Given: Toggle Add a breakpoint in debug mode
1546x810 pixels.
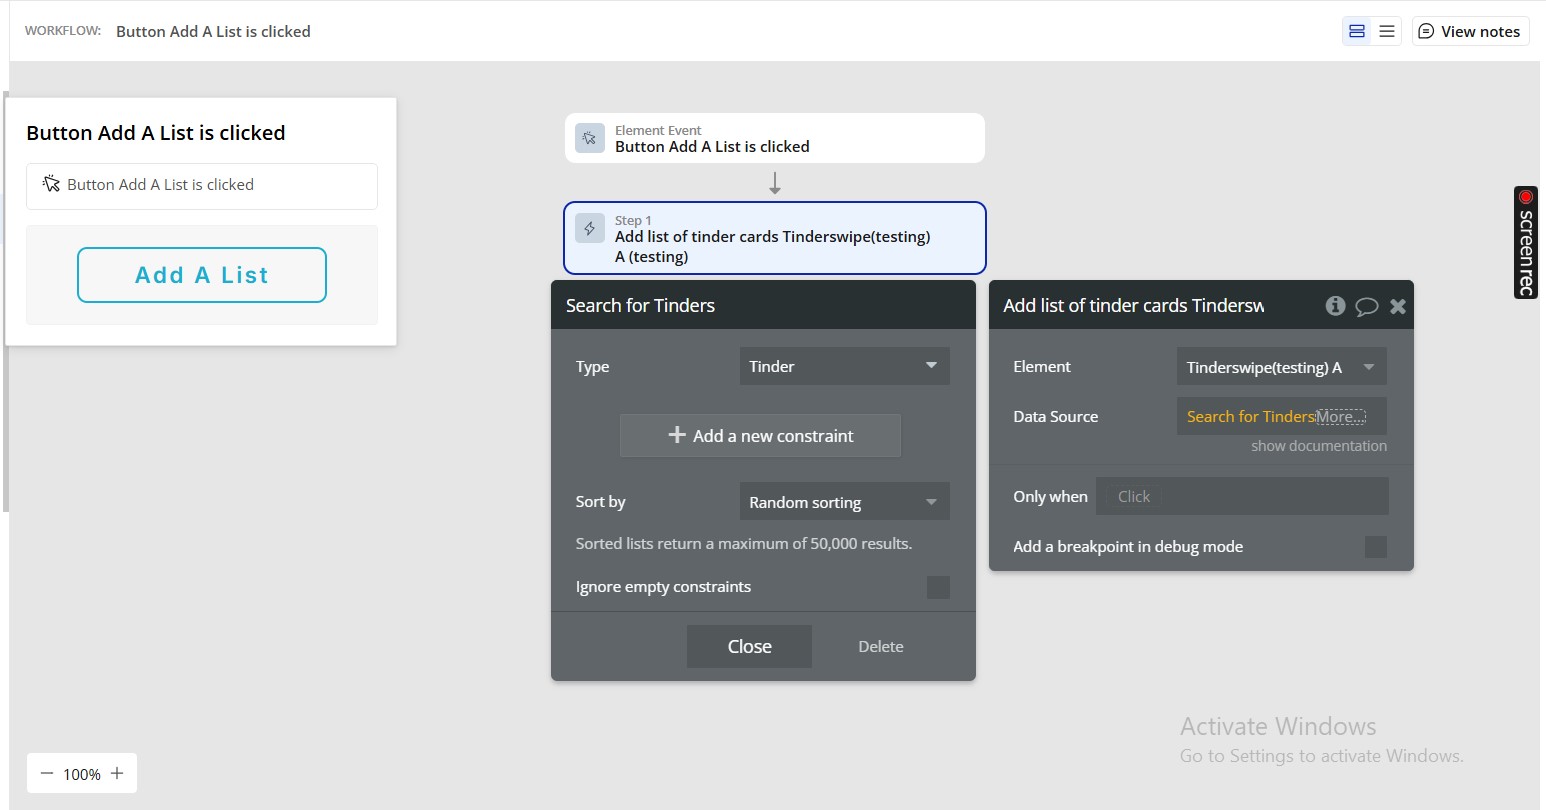Looking at the screenshot, I should click(x=1376, y=547).
